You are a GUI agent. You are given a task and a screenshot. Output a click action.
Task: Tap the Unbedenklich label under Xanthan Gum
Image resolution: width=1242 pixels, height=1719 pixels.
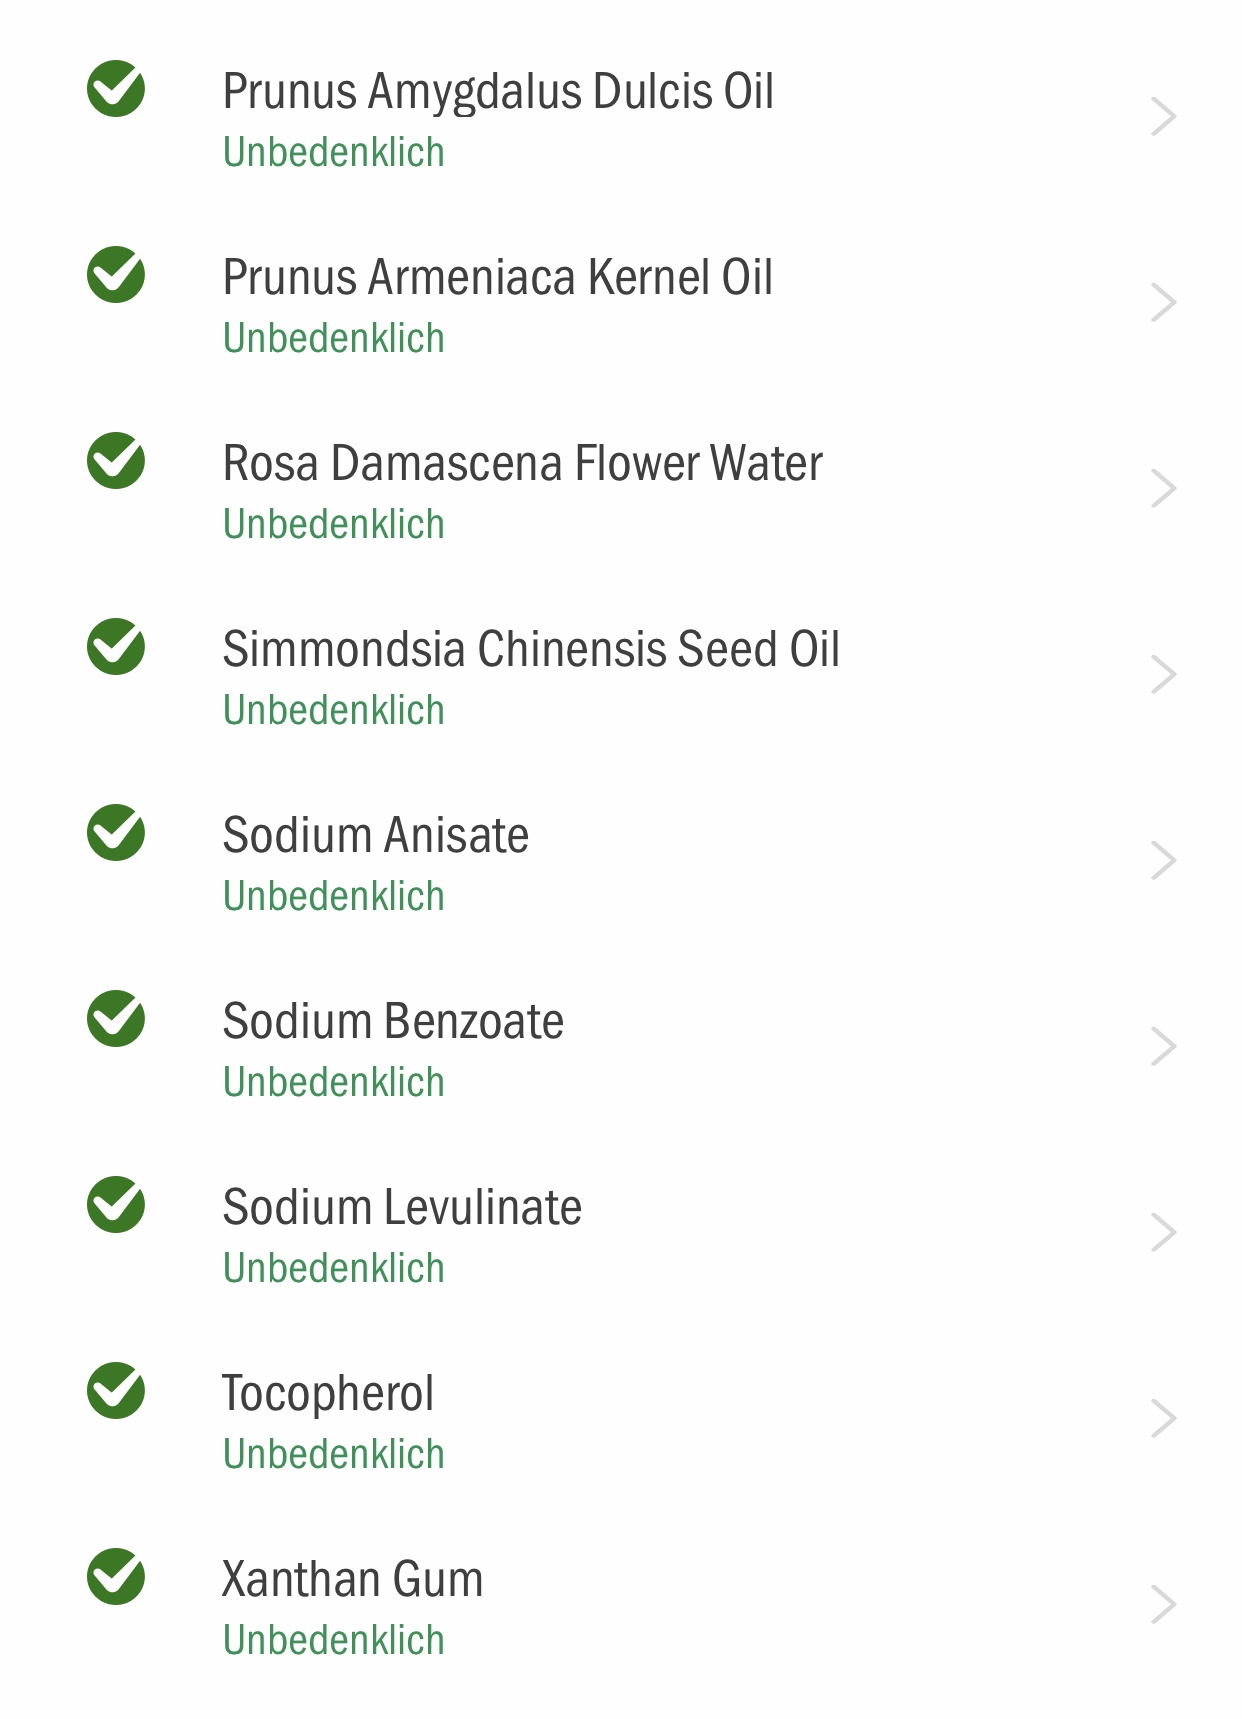(x=334, y=1640)
